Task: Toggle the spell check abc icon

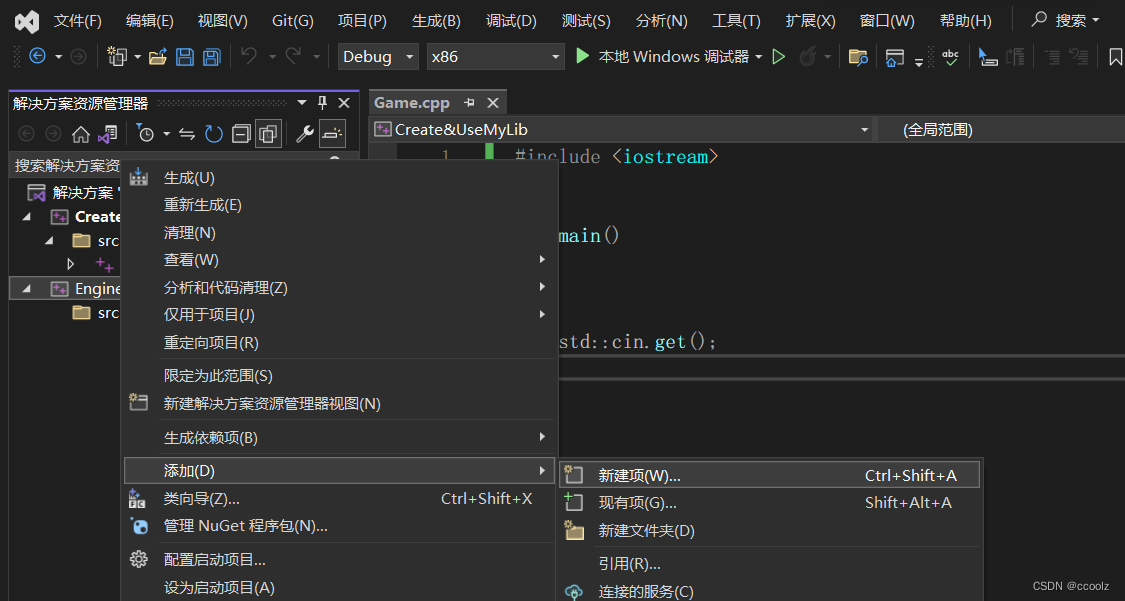Action: pos(950,57)
